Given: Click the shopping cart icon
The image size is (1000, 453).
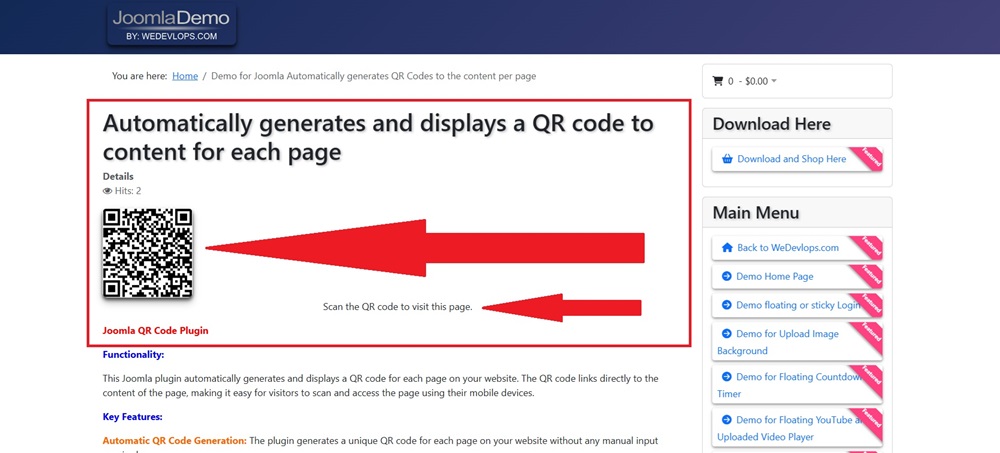Looking at the screenshot, I should pyautogui.click(x=717, y=81).
